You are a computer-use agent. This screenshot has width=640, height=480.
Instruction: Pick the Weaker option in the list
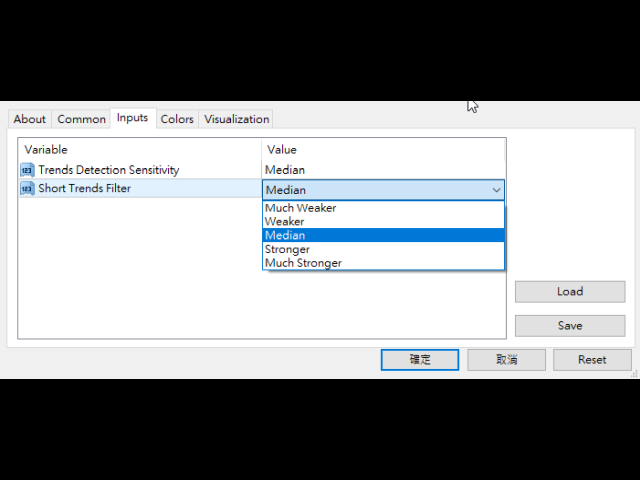(383, 222)
